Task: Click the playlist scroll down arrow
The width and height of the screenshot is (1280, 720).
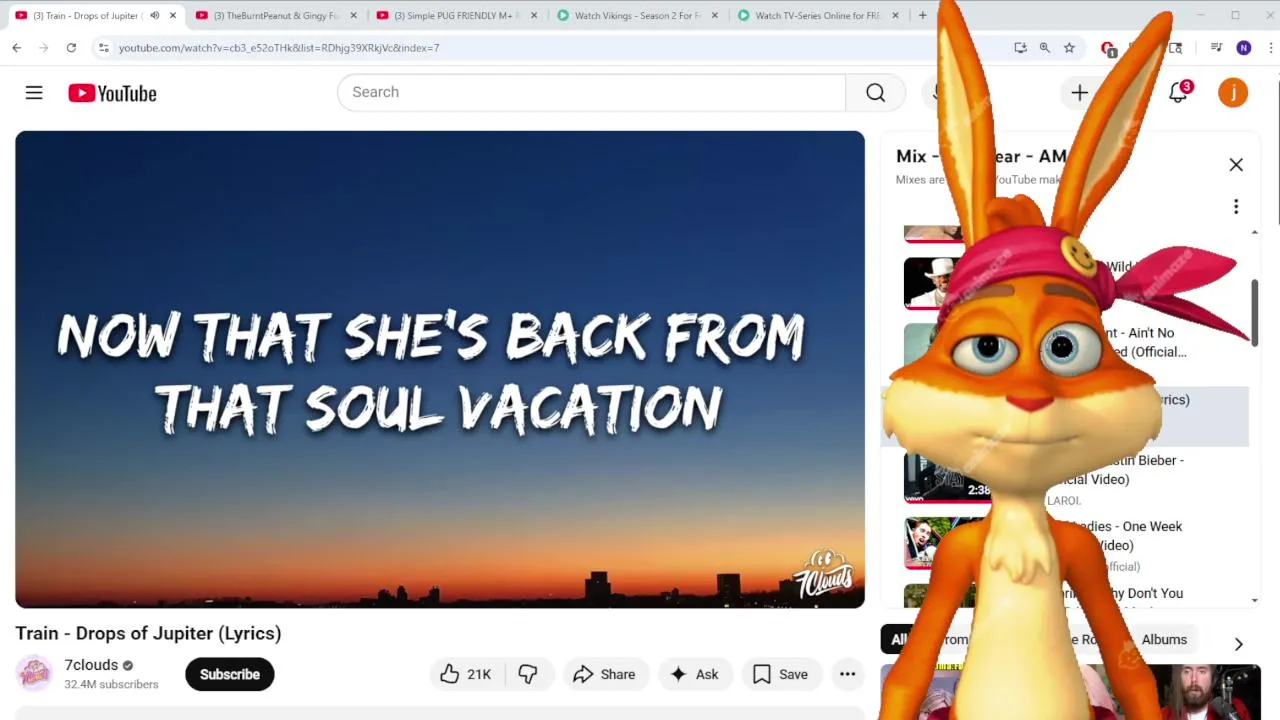Action: click(x=1255, y=601)
